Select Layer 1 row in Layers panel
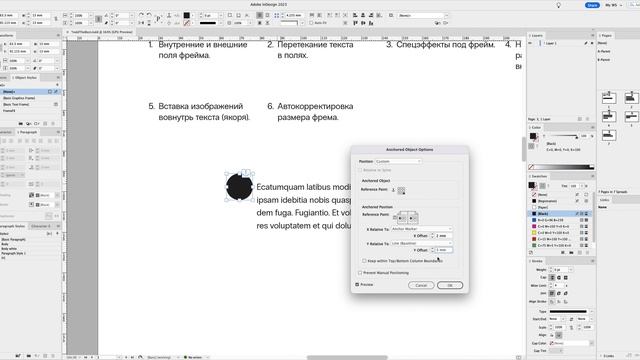This screenshot has width=640, height=360. pos(561,43)
